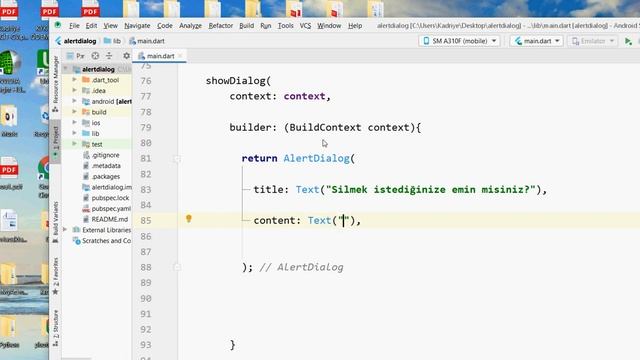
Task: Open project panel settings gear
Action: (x=126, y=56)
